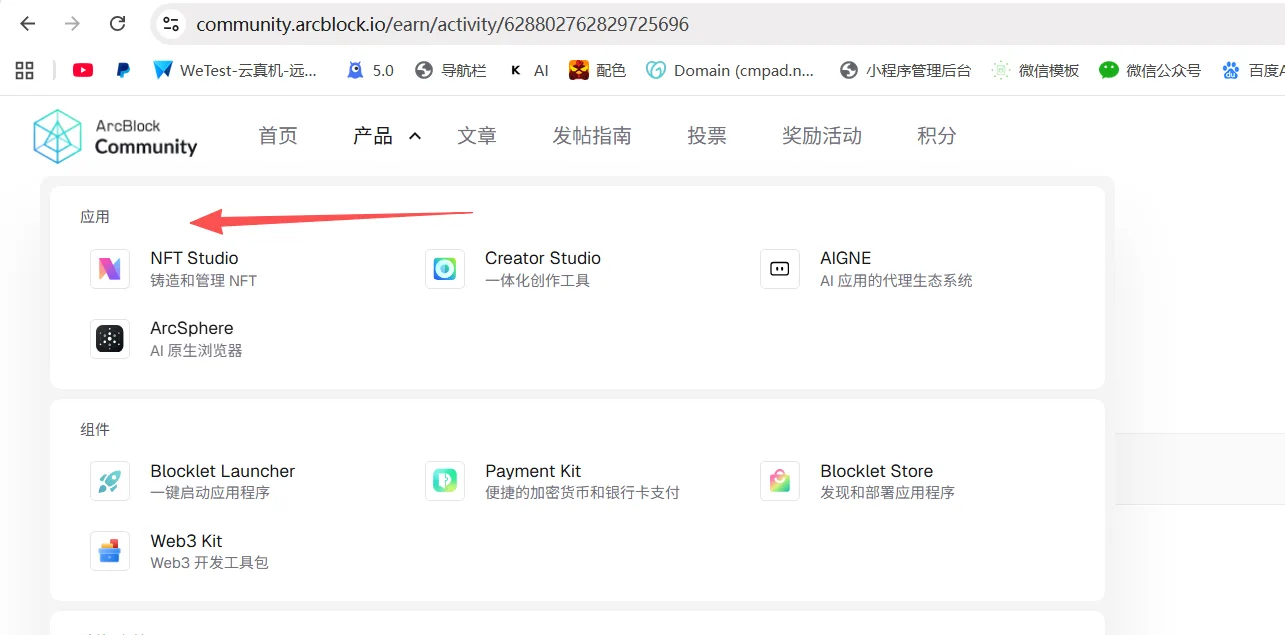Open the 5.0 bookmark

click(x=370, y=70)
